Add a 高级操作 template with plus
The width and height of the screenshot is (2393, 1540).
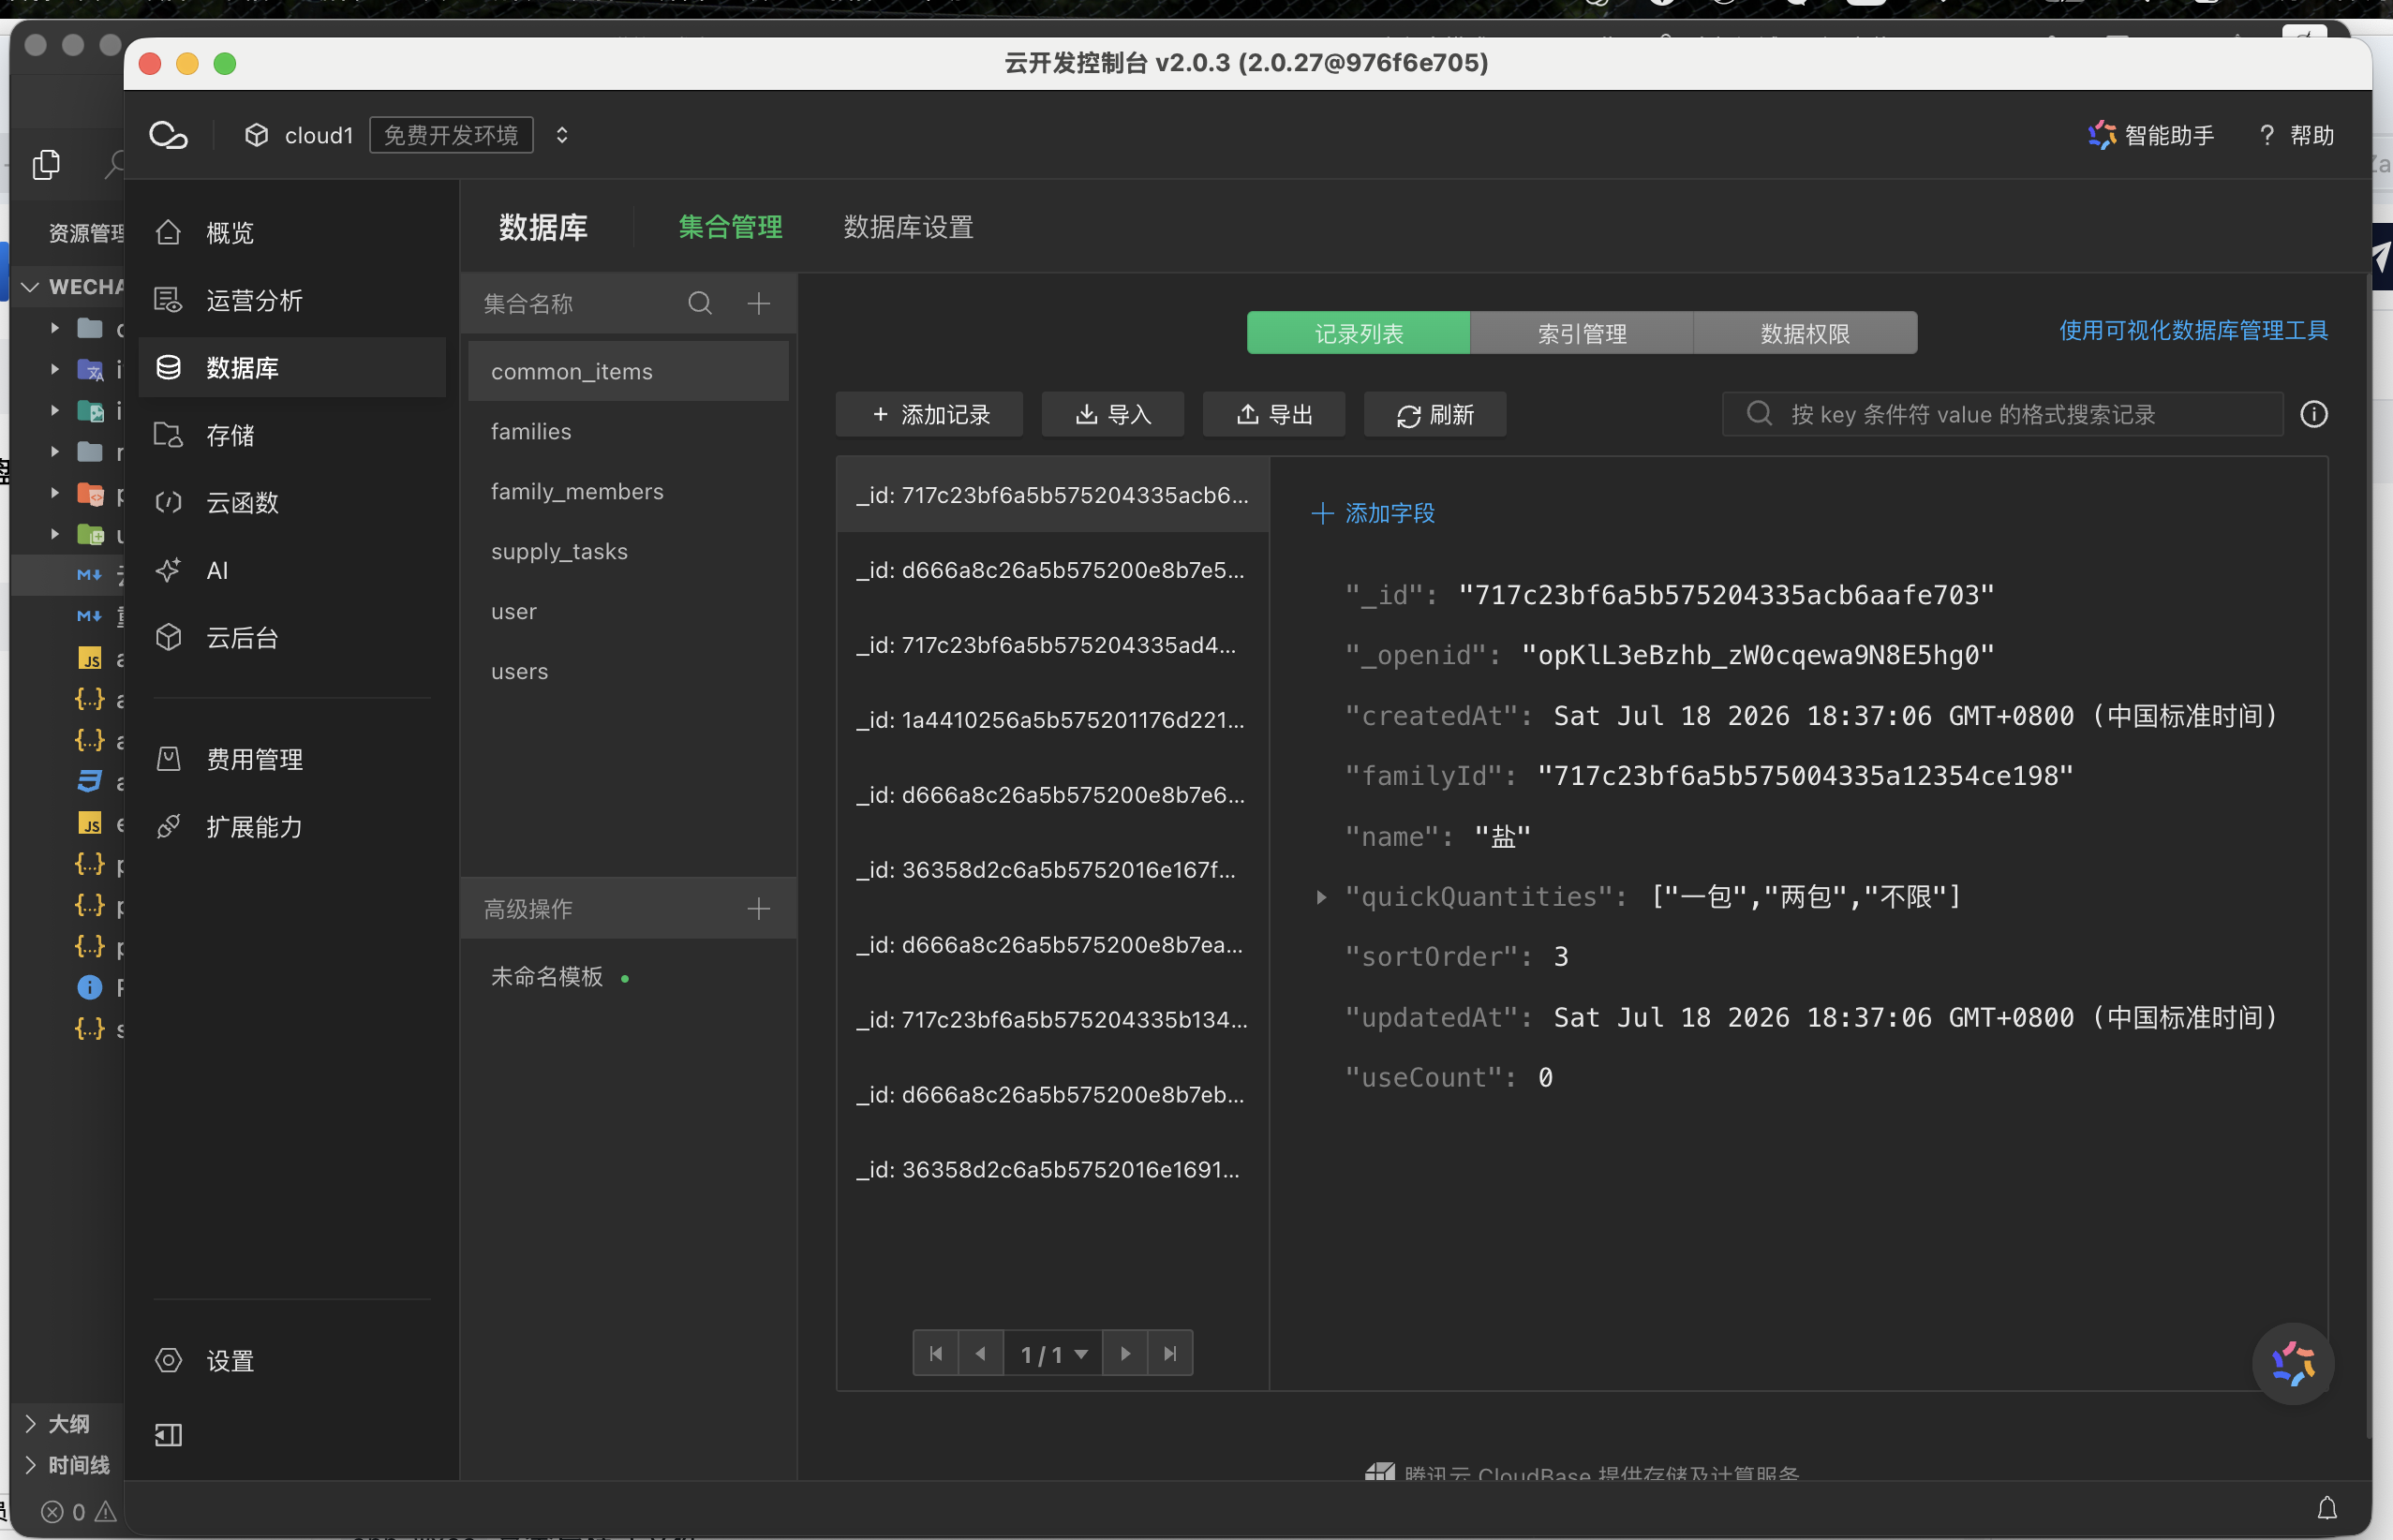[x=759, y=908]
